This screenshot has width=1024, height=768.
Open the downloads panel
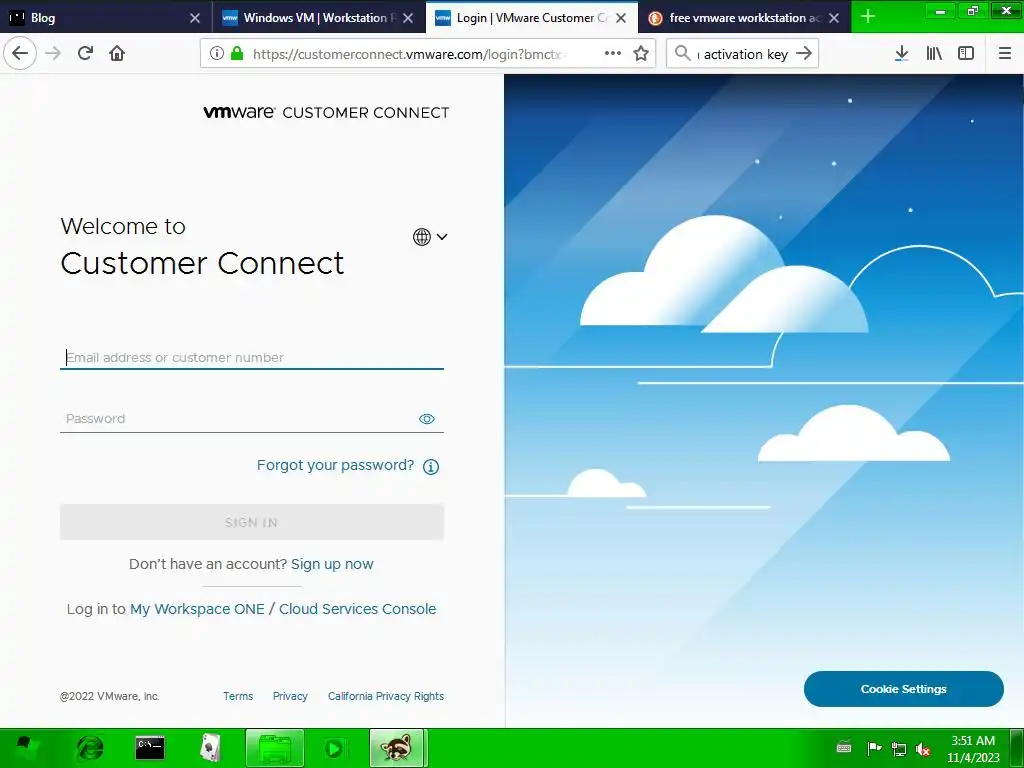[902, 54]
